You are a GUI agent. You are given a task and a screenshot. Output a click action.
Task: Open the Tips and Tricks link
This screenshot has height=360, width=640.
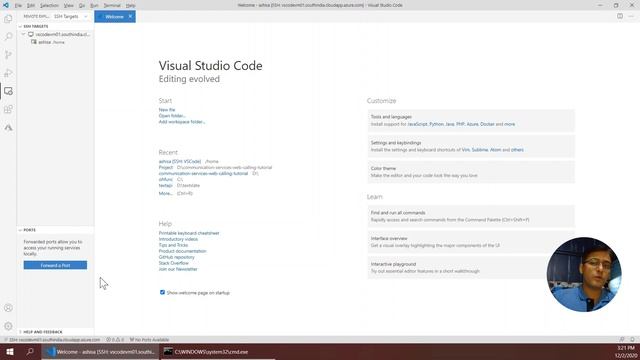tap(173, 245)
